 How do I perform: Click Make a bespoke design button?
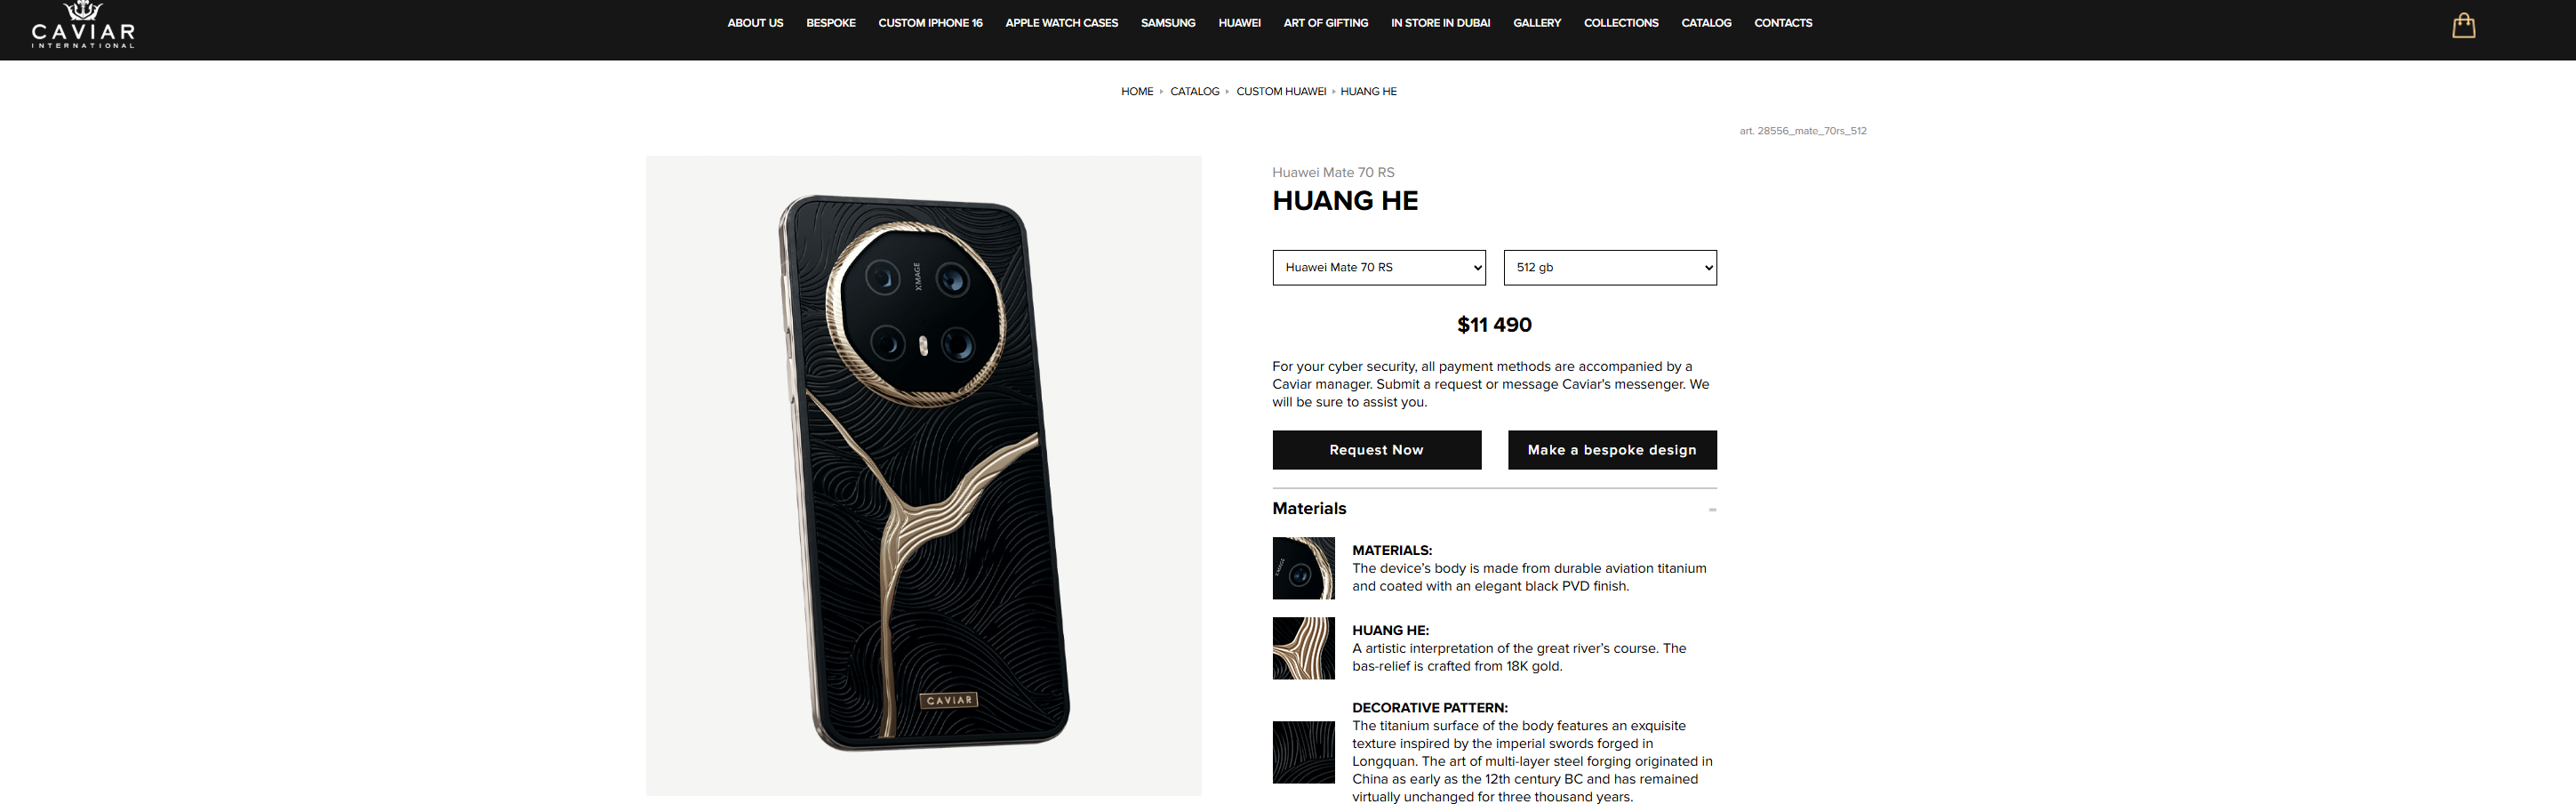1612,450
